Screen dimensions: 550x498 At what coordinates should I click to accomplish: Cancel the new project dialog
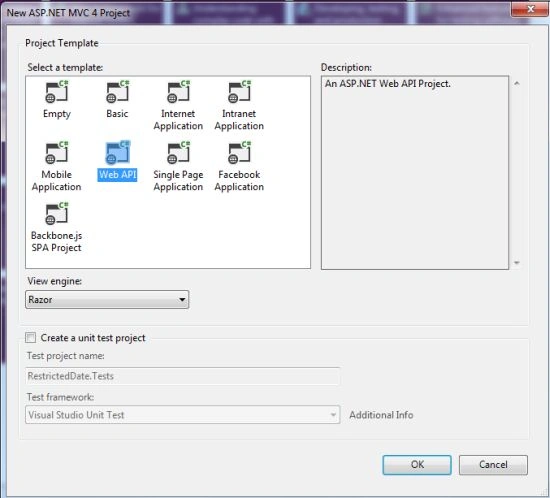pos(493,465)
